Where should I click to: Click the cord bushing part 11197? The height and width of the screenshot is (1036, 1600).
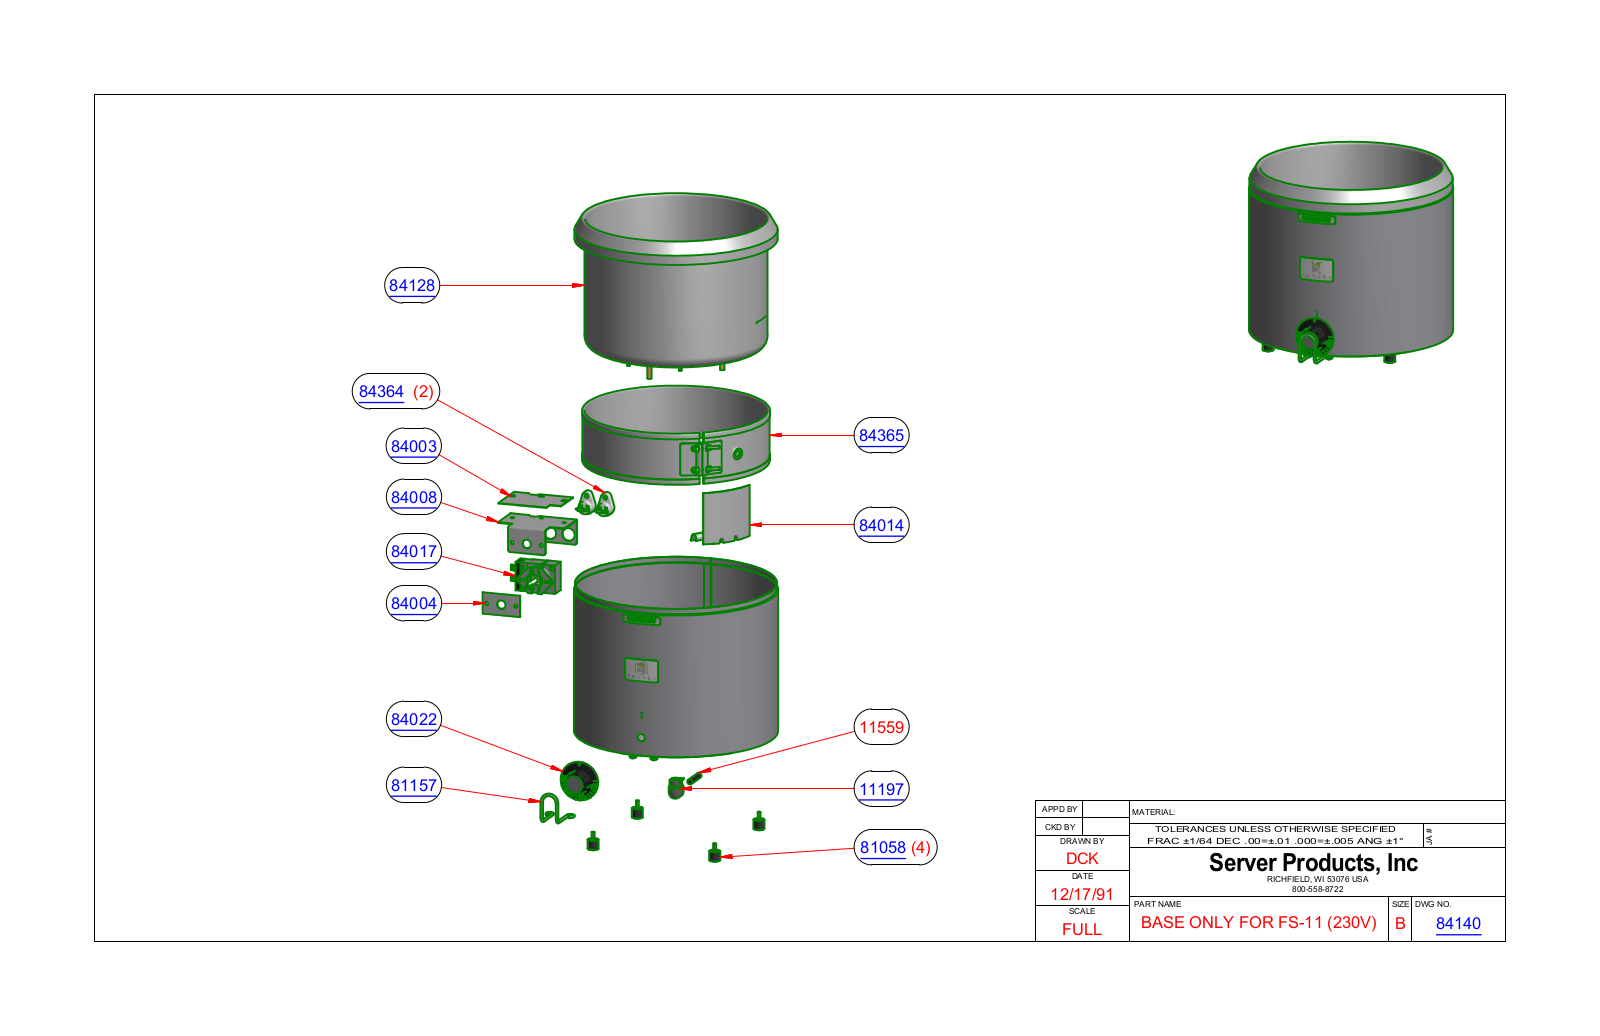pyautogui.click(x=676, y=788)
